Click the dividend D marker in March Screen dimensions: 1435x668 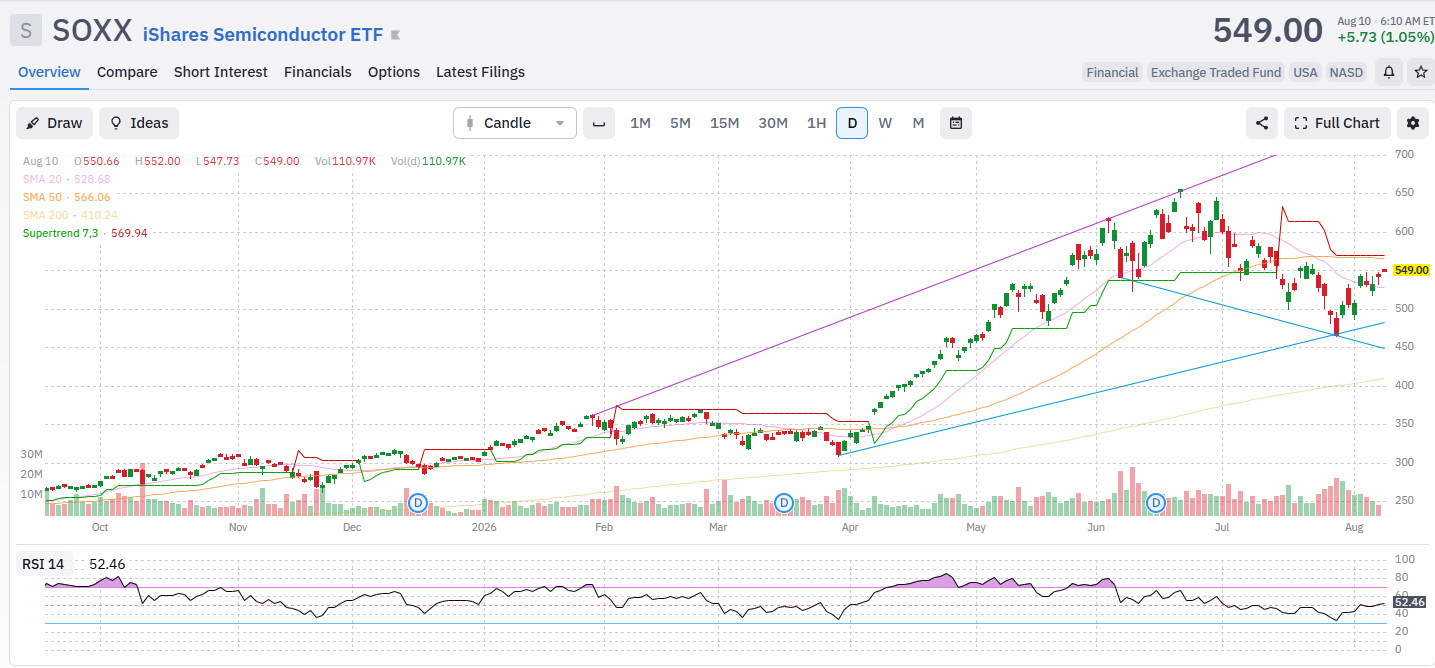(784, 502)
